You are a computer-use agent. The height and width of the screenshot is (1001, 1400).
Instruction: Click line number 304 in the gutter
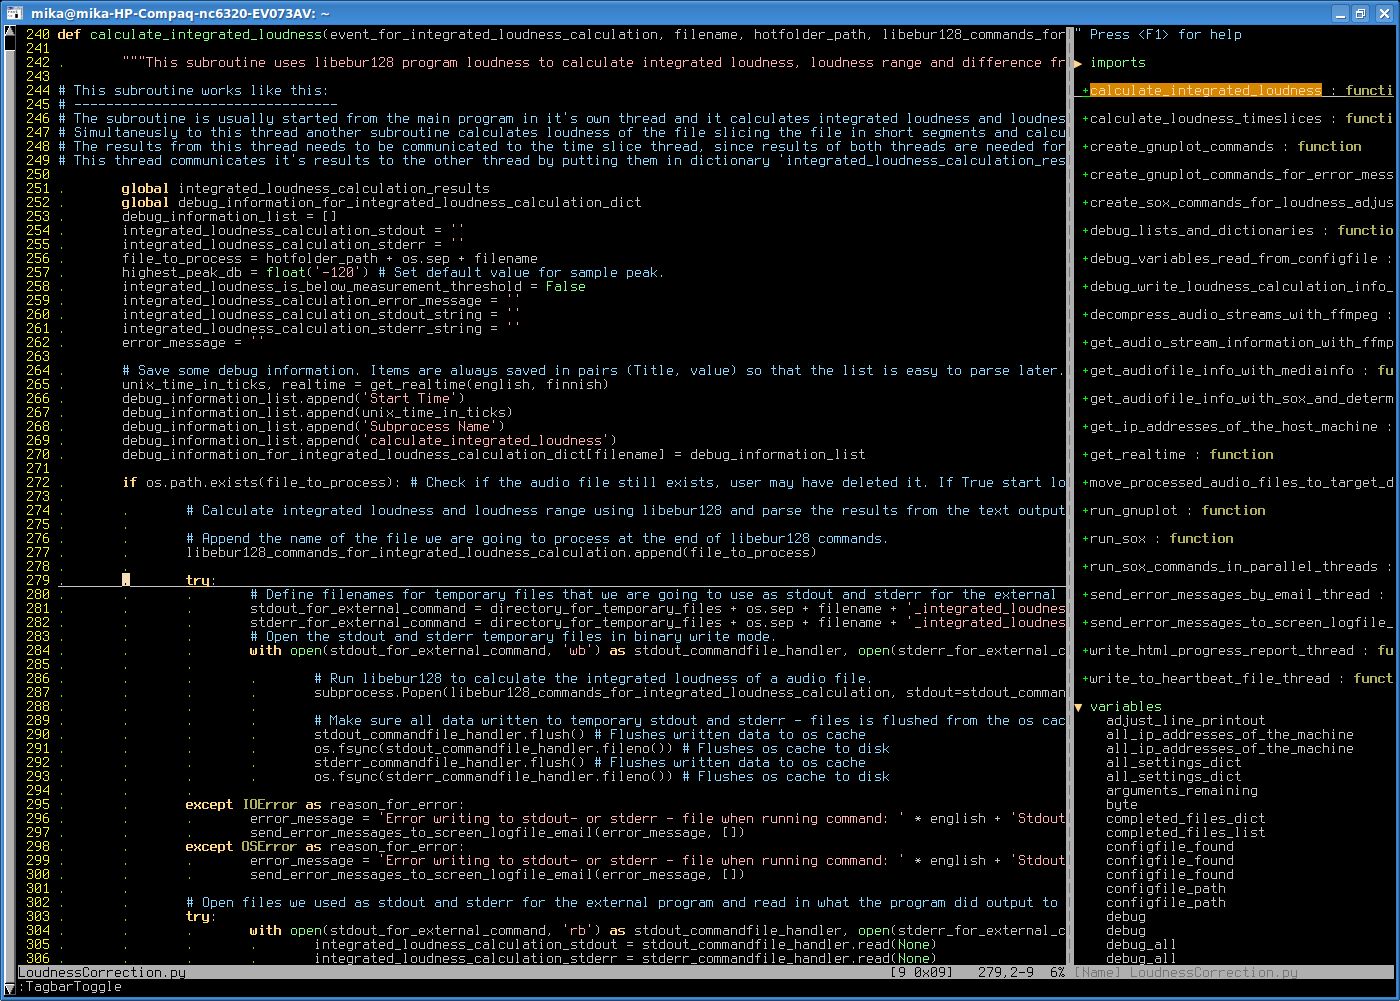(38, 931)
